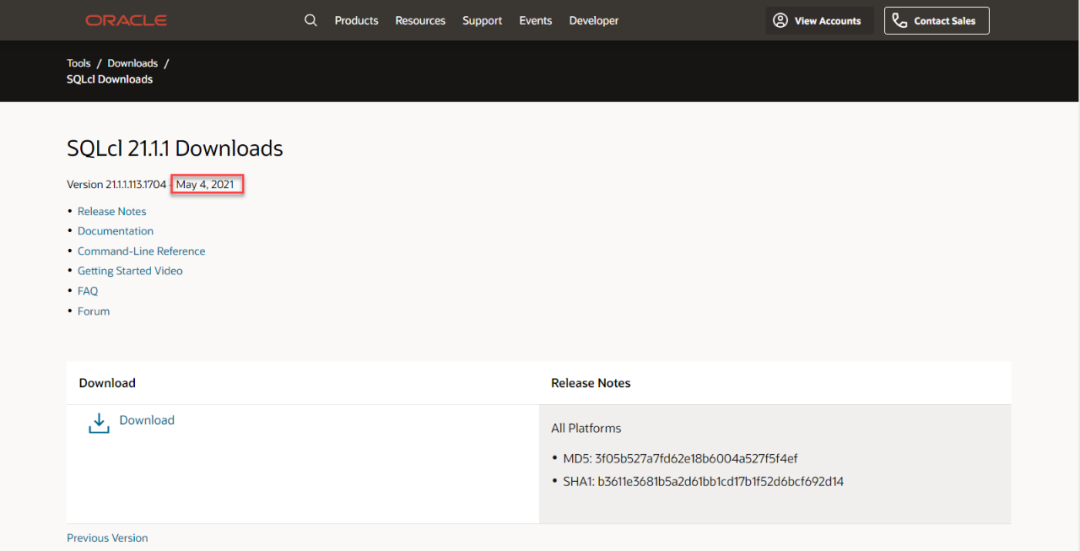Open the Resources menu
The height and width of the screenshot is (551, 1080).
click(x=420, y=20)
